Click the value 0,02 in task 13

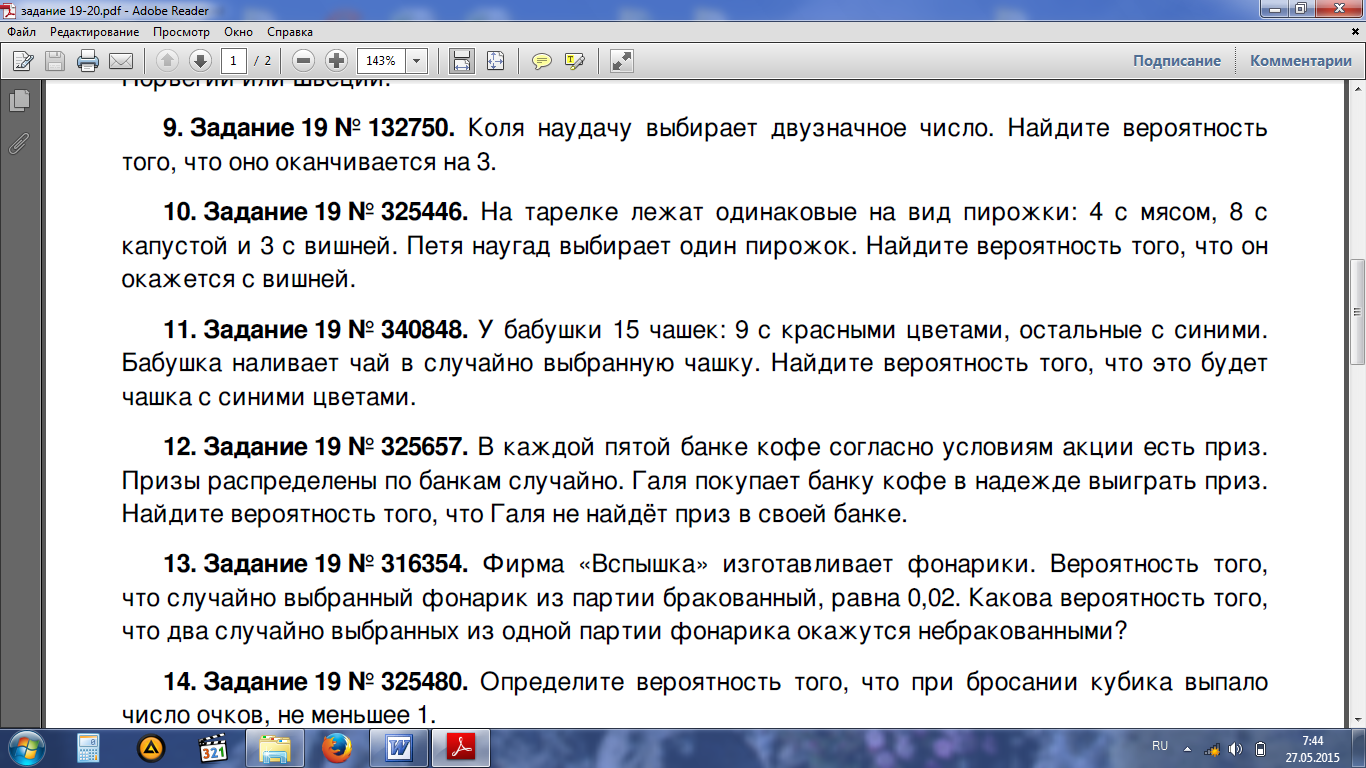pyautogui.click(x=934, y=599)
